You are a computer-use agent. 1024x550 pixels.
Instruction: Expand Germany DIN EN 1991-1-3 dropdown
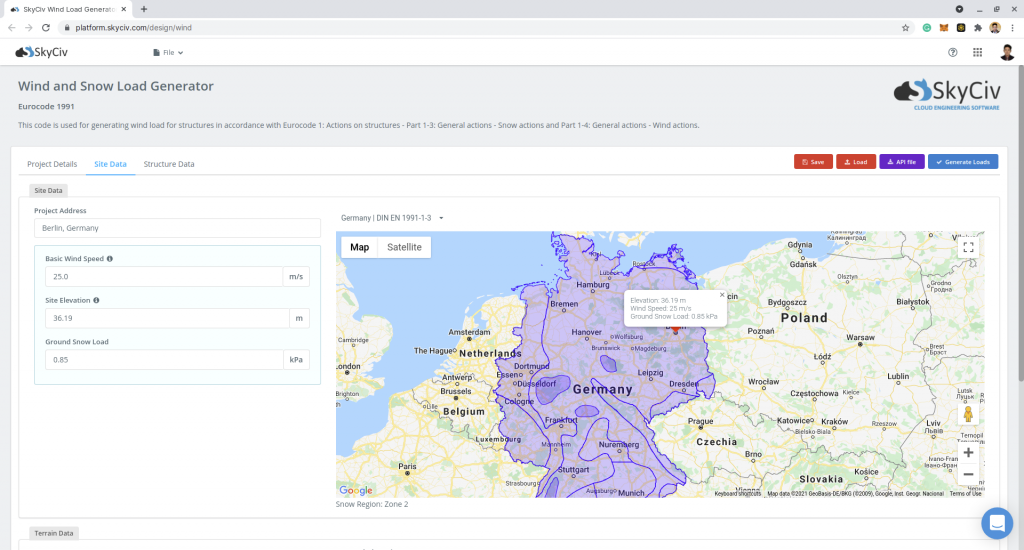click(x=392, y=217)
